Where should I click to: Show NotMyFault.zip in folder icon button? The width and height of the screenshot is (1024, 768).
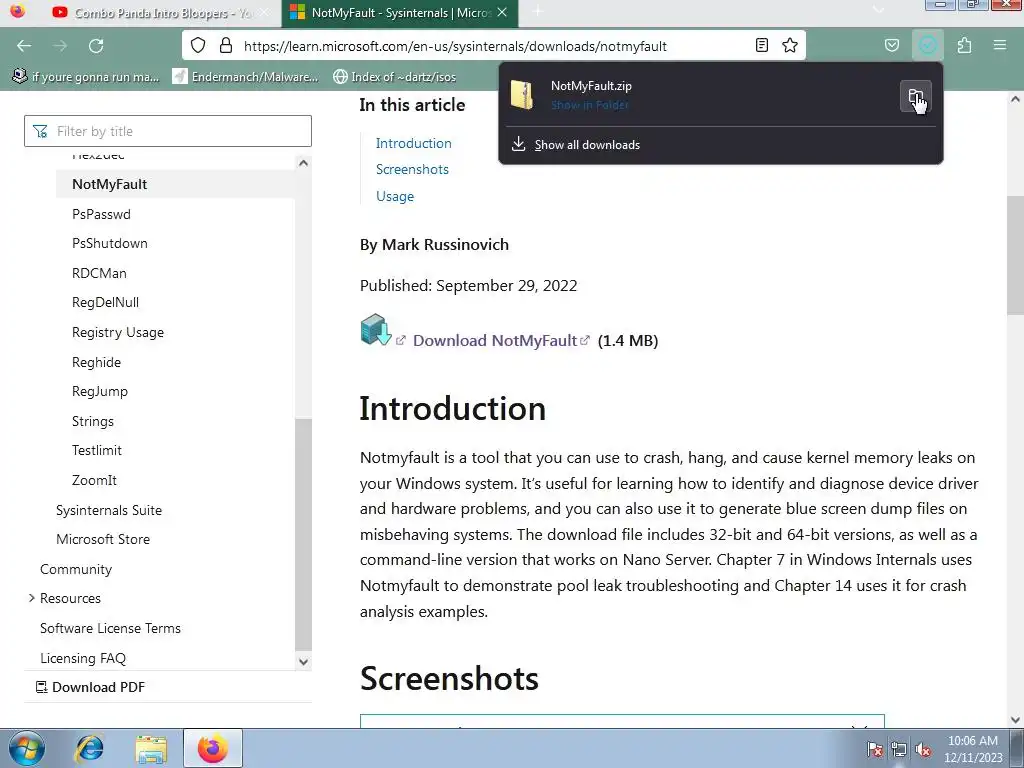pos(915,97)
